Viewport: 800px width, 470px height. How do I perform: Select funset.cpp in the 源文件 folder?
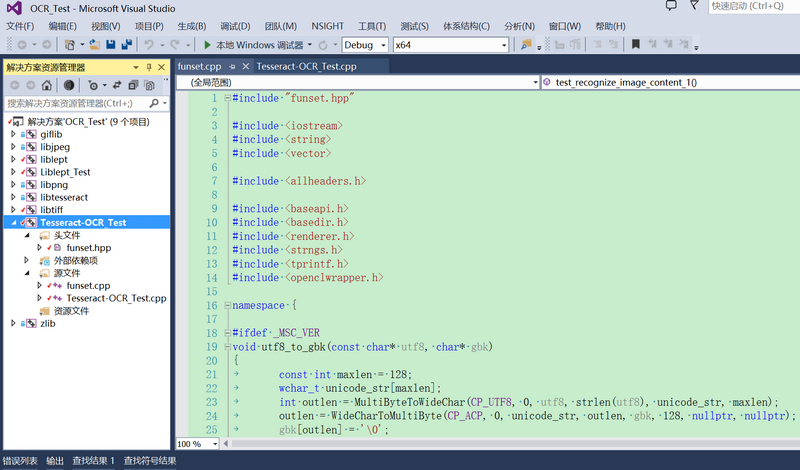(88, 286)
